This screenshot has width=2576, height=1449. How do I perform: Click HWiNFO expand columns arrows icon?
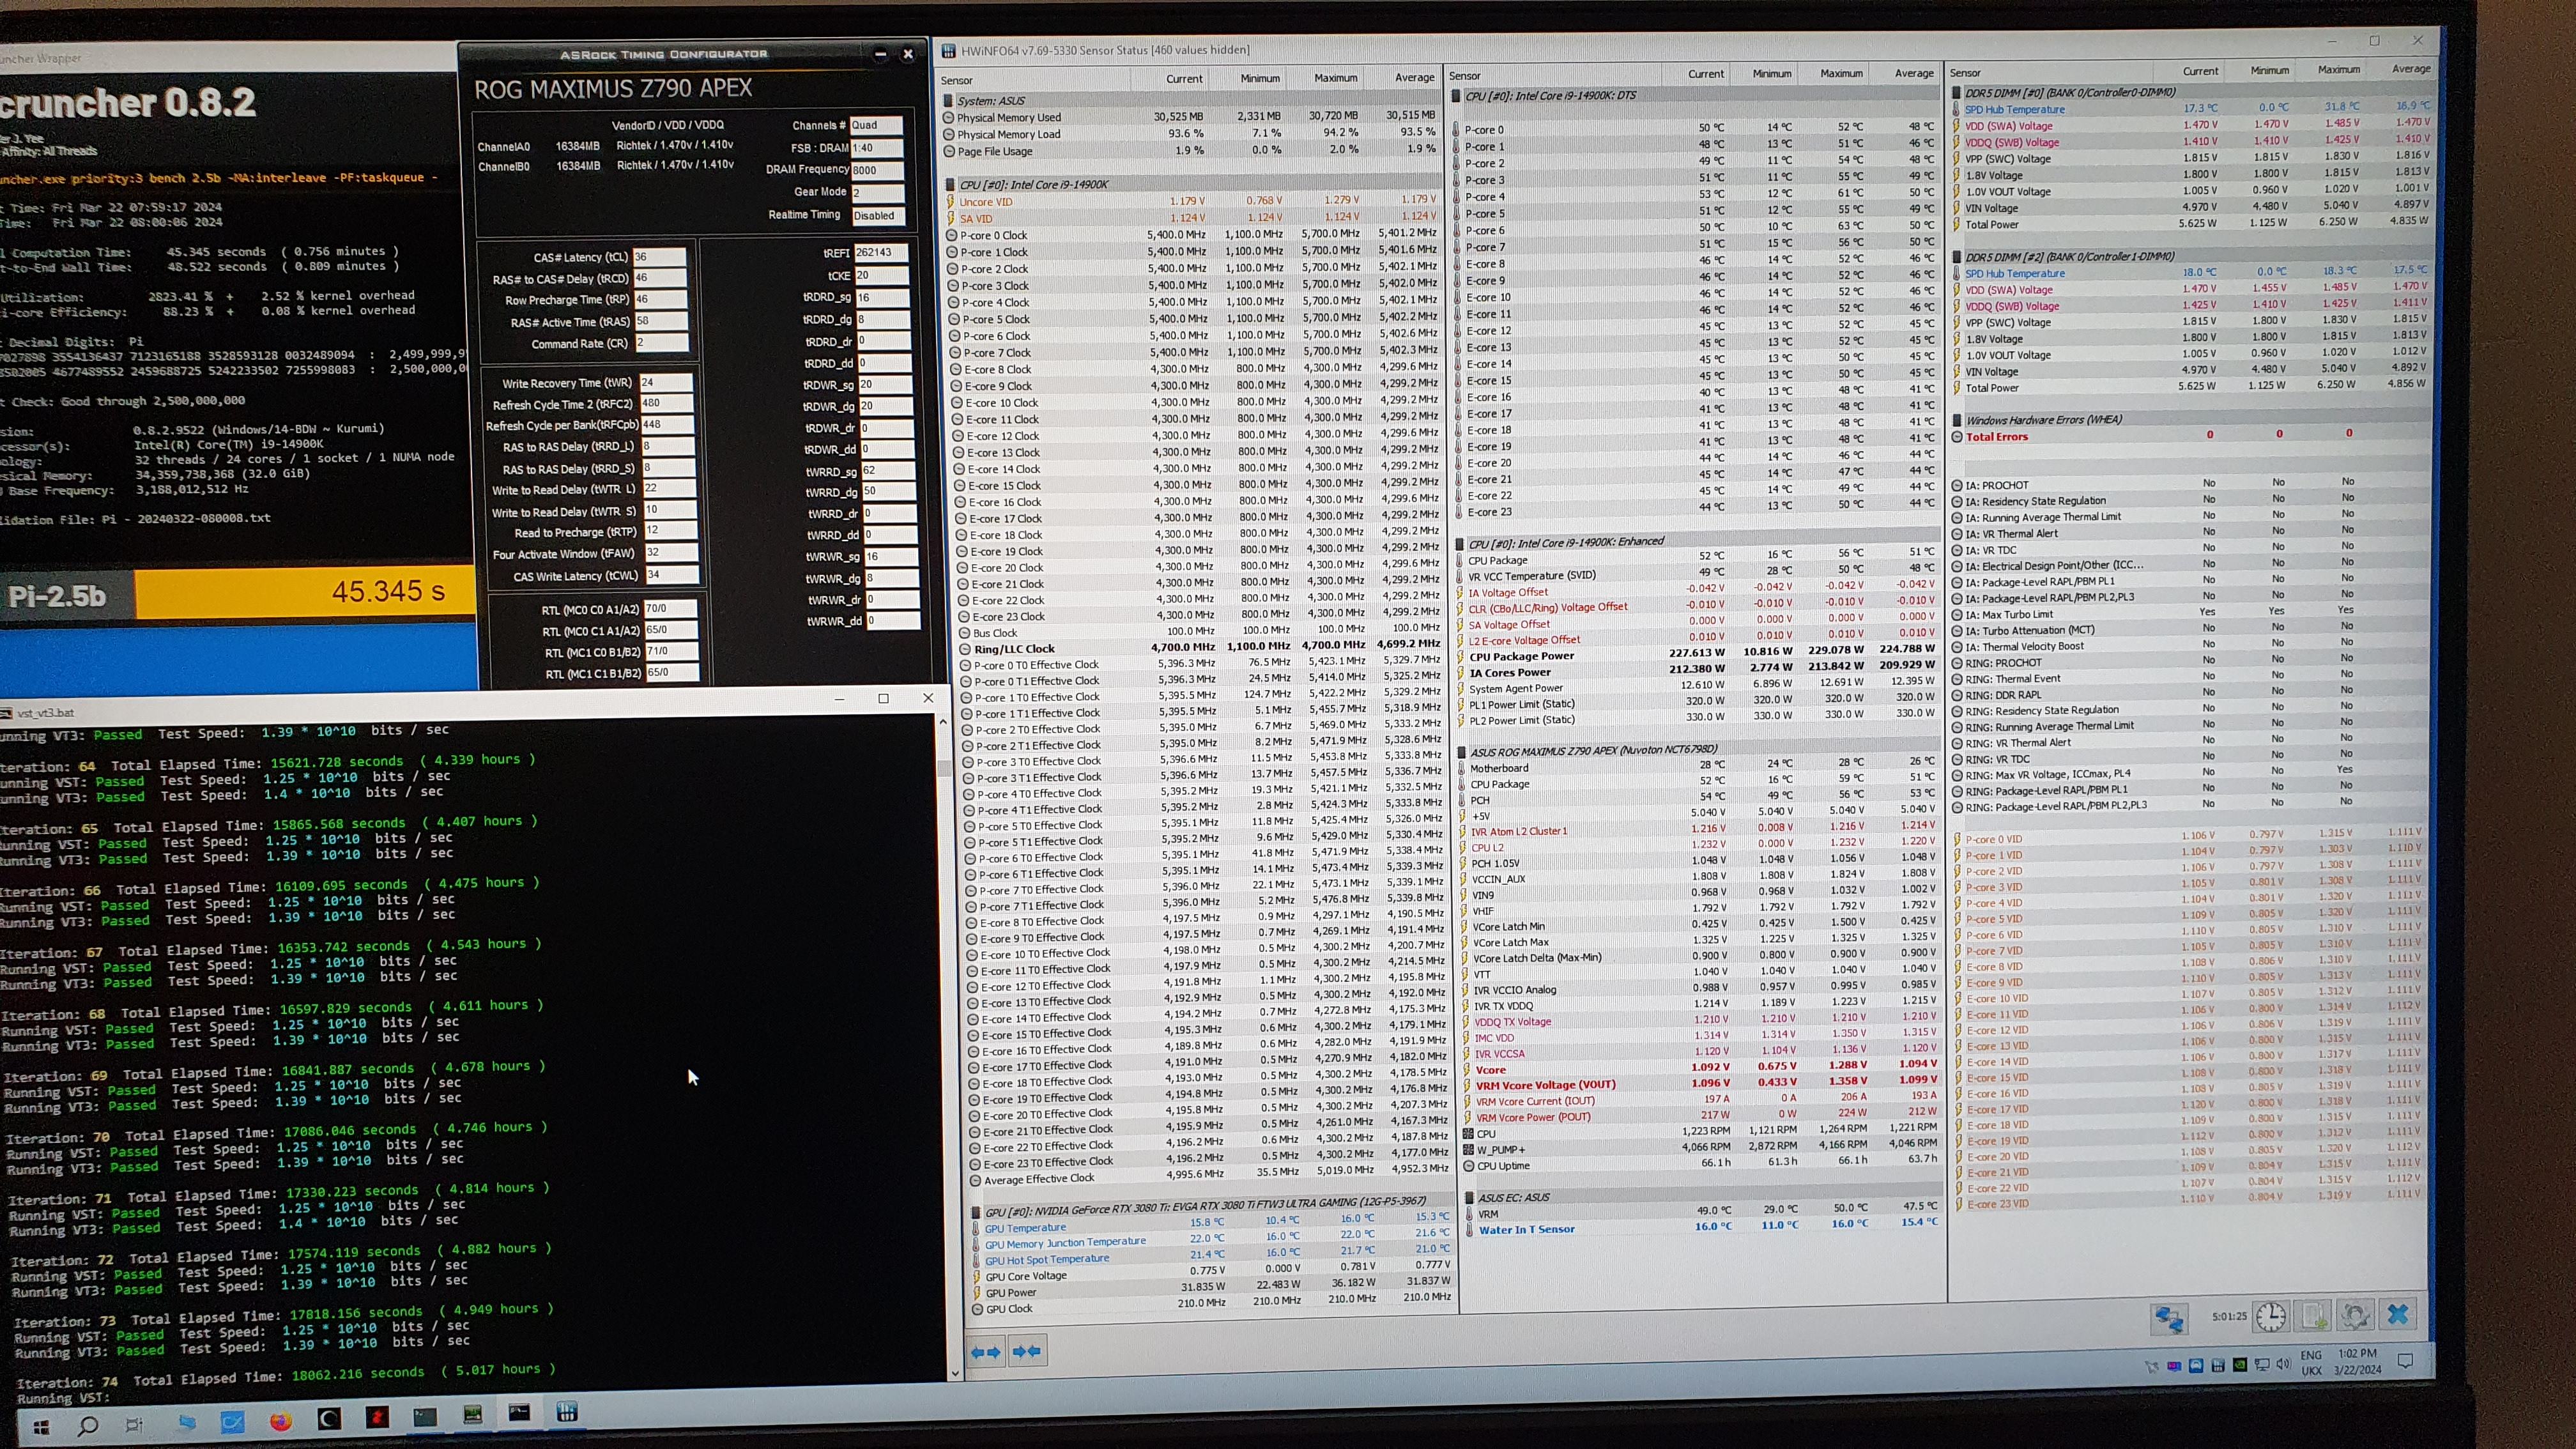(986, 1352)
